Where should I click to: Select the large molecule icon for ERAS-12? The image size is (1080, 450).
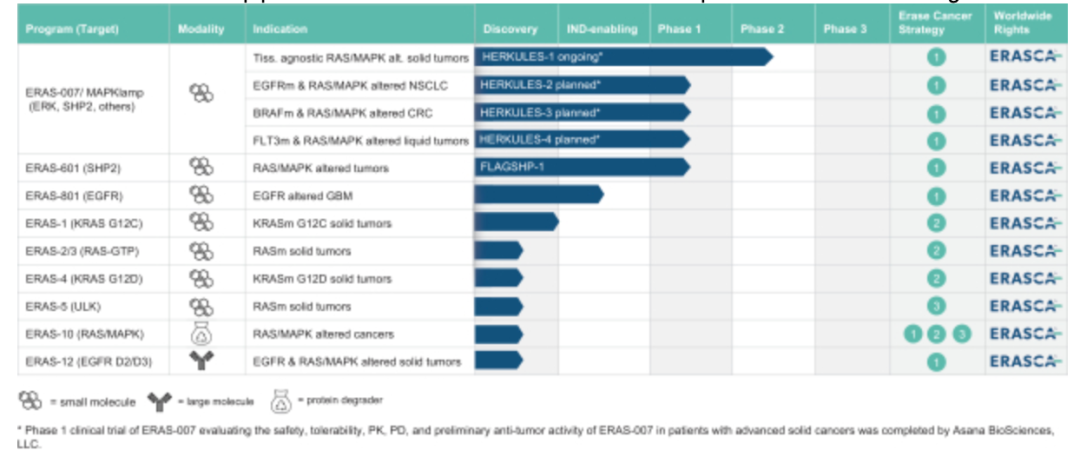tap(201, 361)
